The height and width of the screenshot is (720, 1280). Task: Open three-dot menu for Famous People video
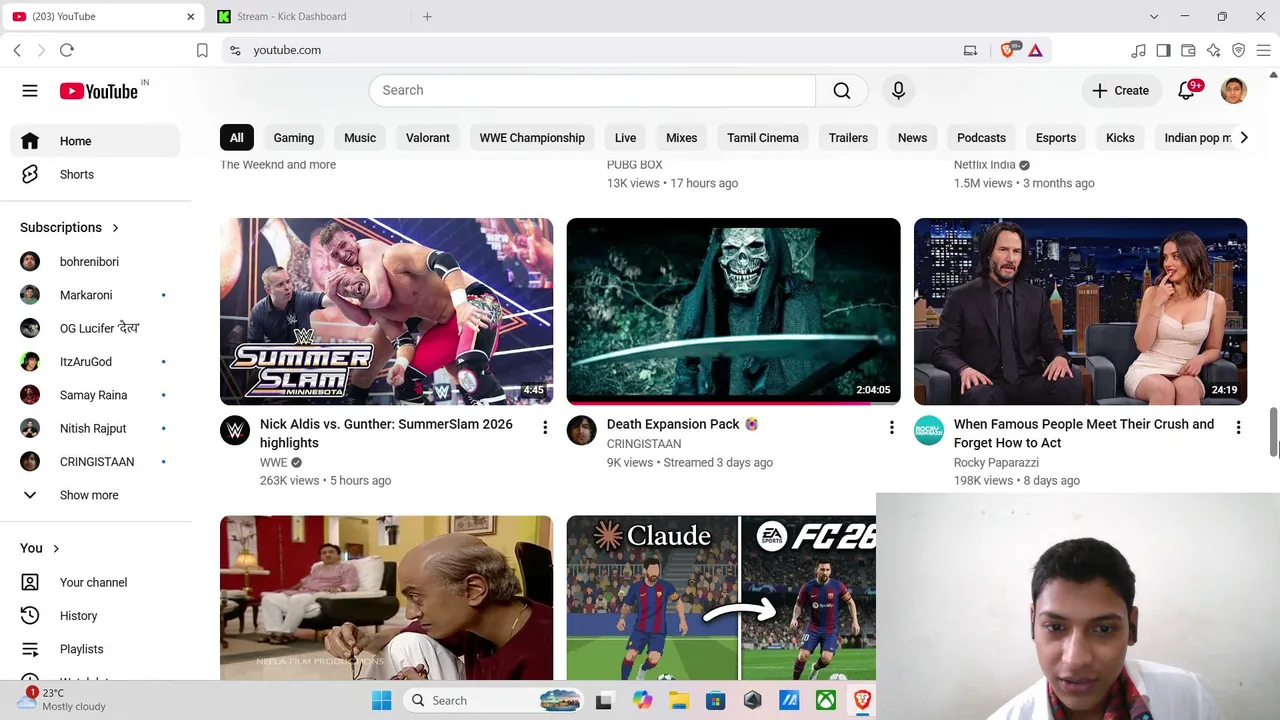click(1238, 428)
